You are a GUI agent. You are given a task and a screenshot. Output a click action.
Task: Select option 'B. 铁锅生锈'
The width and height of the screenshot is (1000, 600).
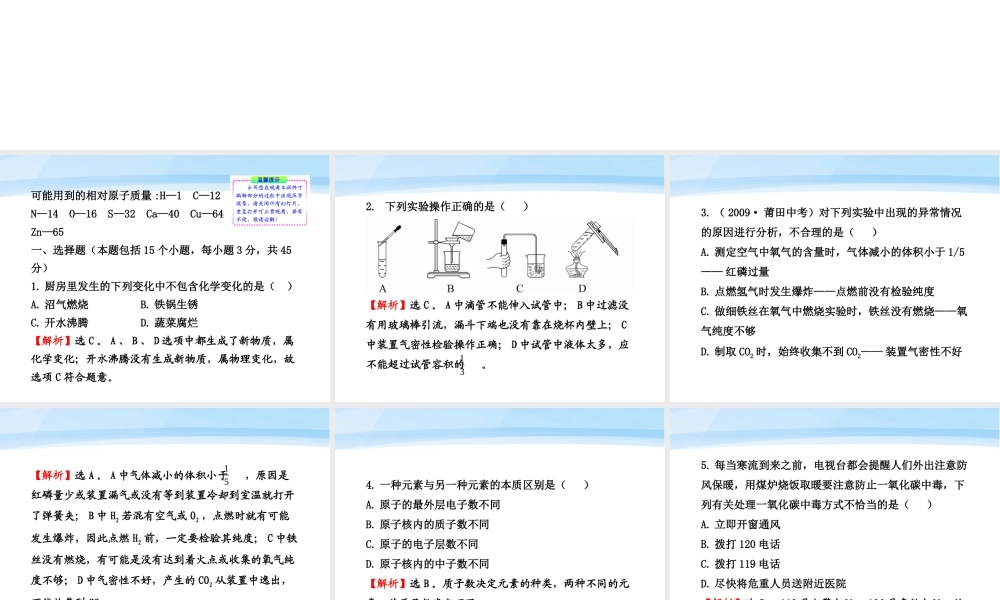[x=169, y=305]
